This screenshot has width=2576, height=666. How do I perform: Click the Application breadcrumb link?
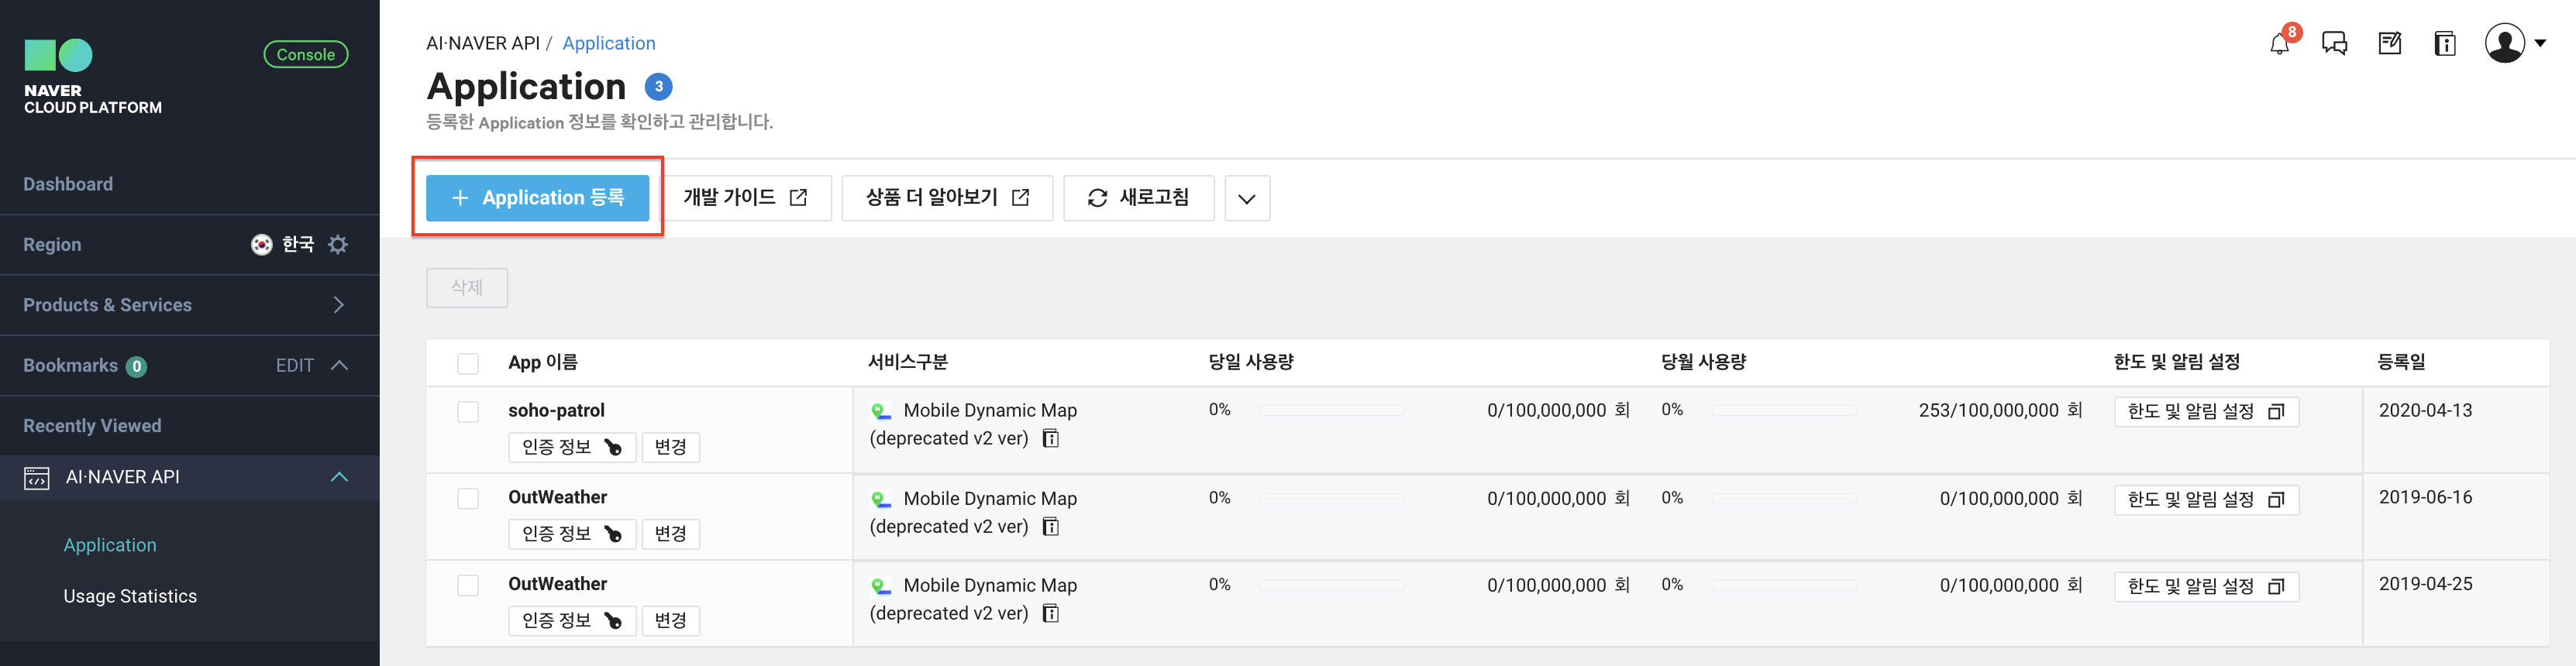click(609, 43)
